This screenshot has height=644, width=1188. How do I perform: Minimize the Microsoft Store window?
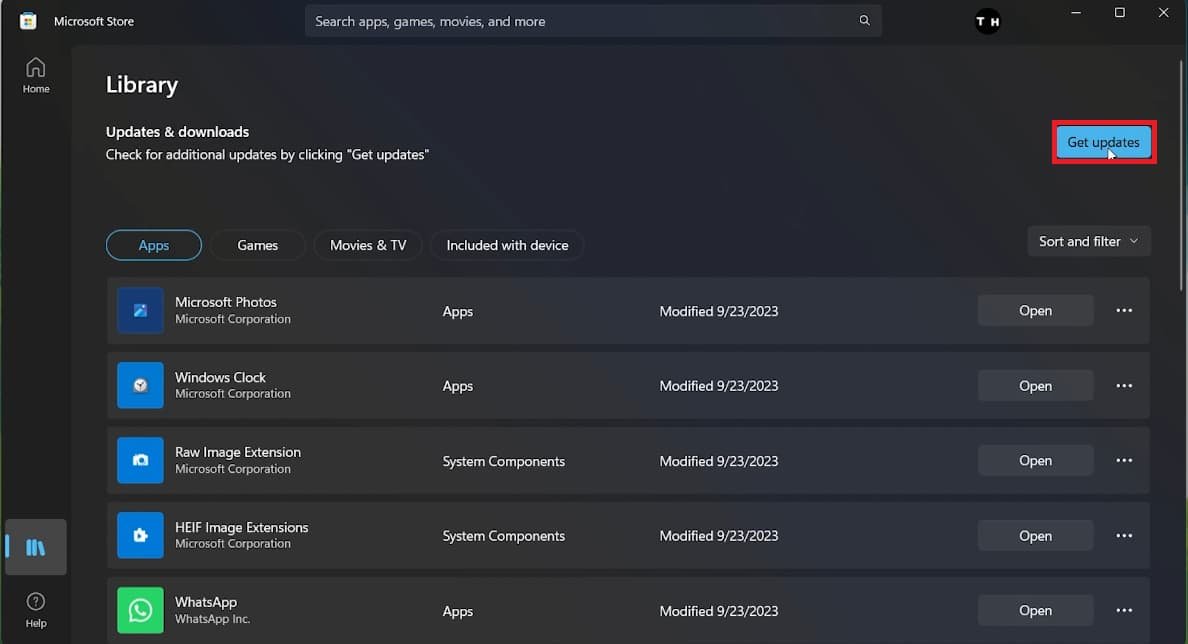(x=1076, y=13)
